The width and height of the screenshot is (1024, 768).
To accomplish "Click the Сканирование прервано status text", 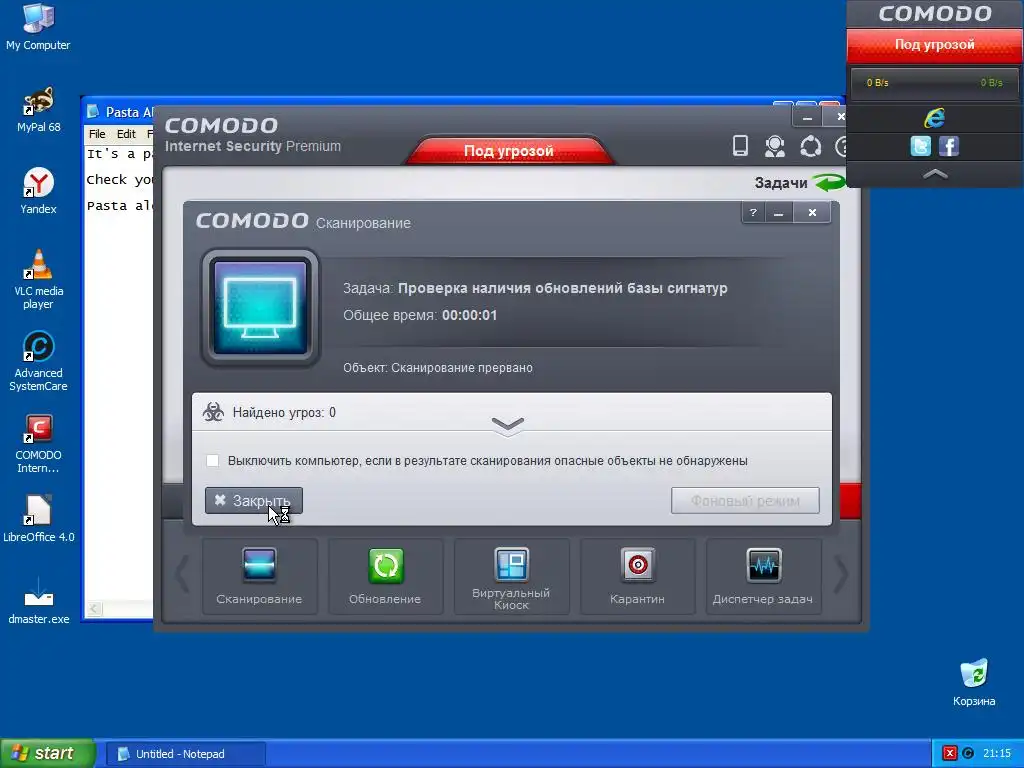I will (462, 368).
